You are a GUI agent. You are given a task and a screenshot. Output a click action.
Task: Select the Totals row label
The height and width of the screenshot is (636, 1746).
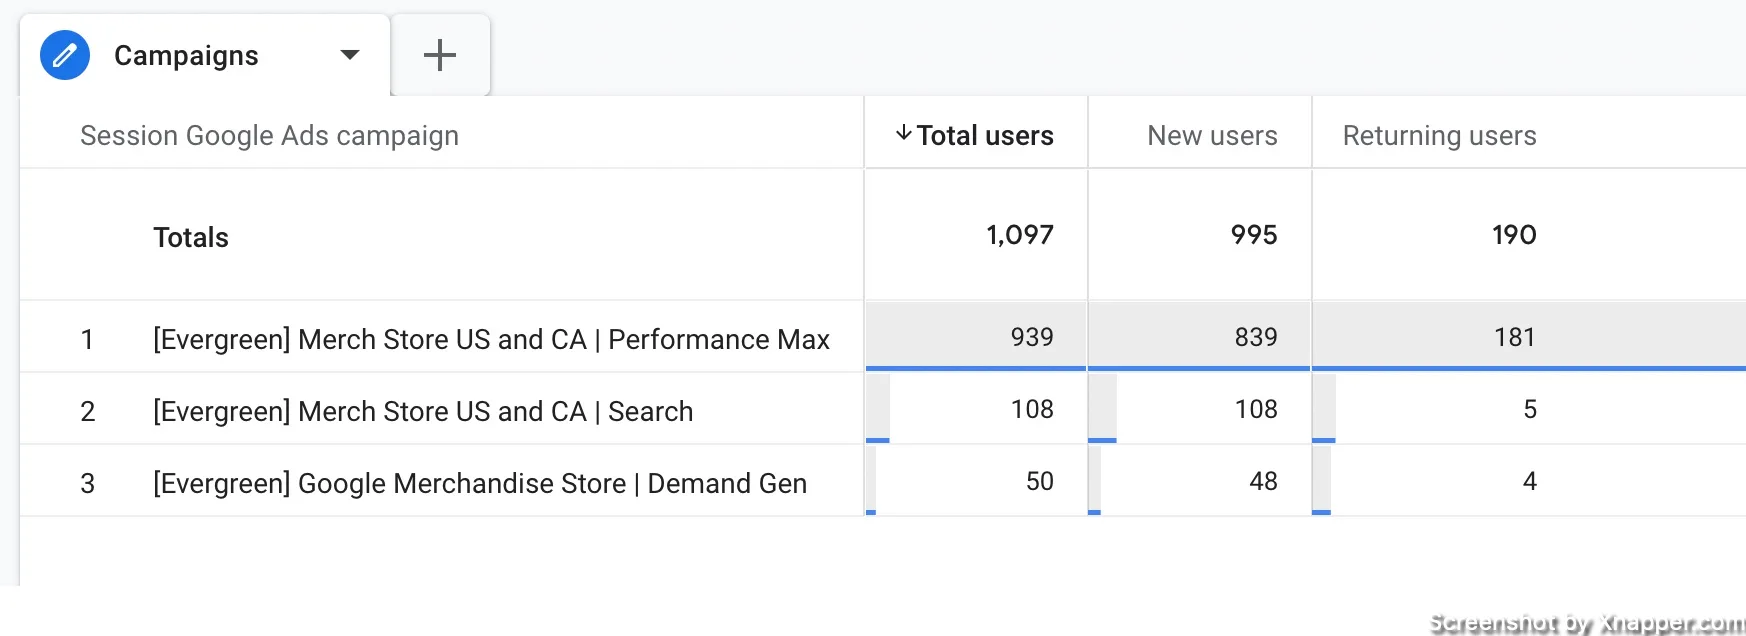[x=191, y=237]
